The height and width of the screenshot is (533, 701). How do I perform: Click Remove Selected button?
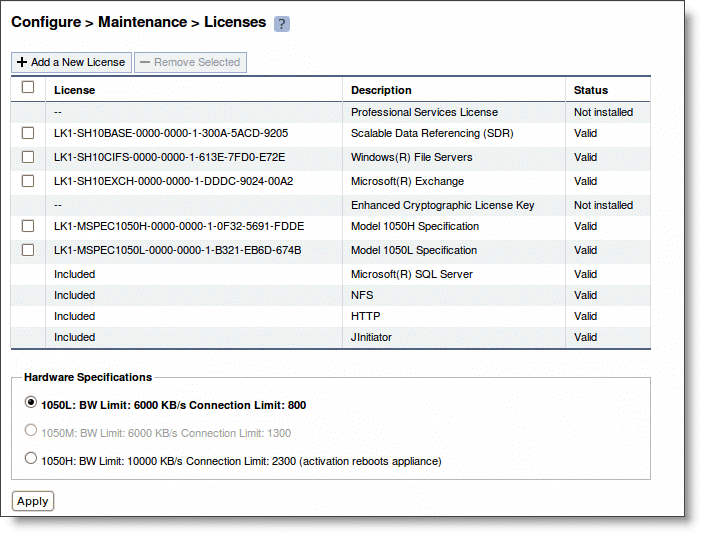tap(190, 62)
